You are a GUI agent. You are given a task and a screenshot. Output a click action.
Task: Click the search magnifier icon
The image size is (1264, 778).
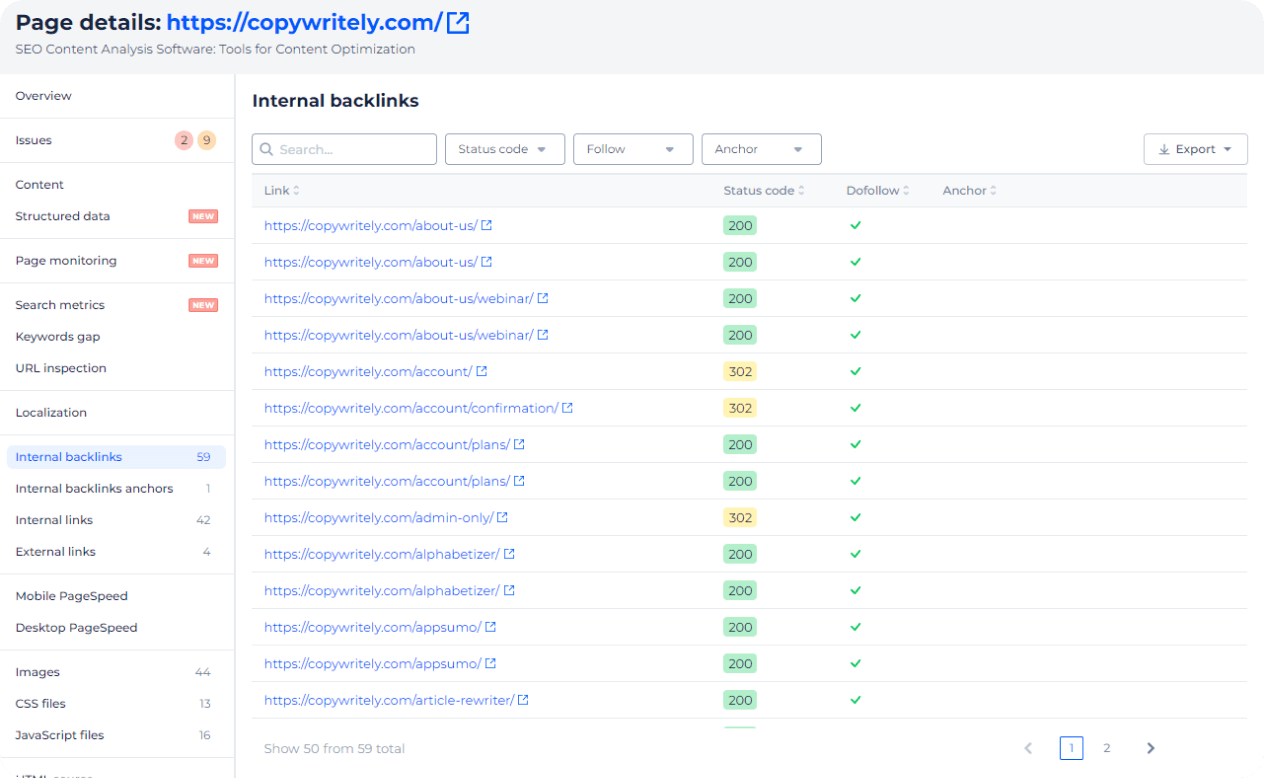[267, 149]
